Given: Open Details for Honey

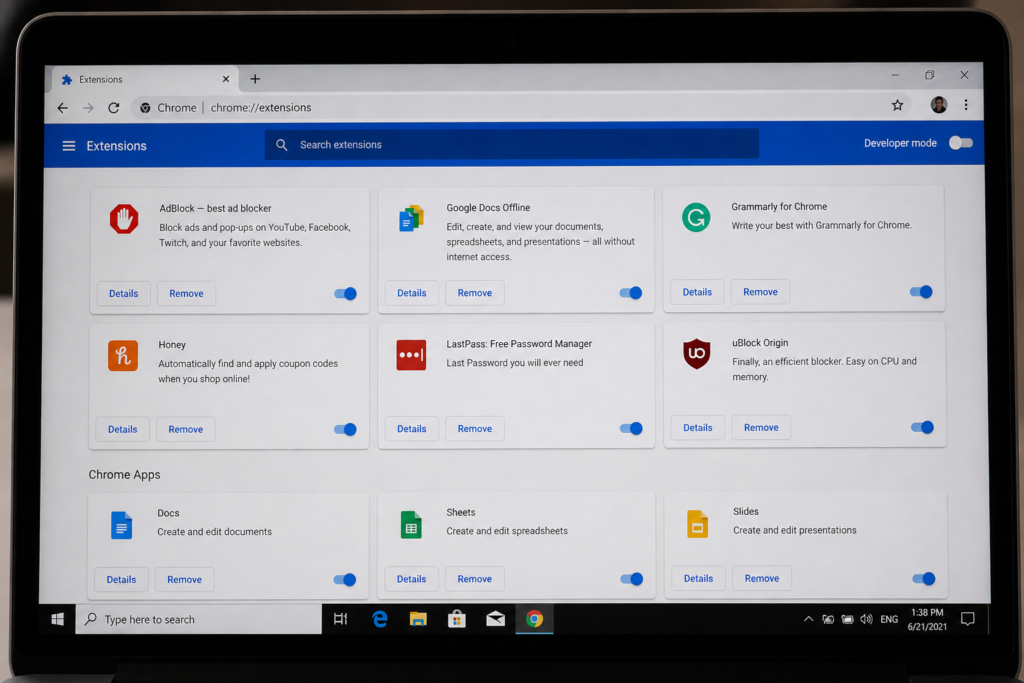Looking at the screenshot, I should point(123,430).
